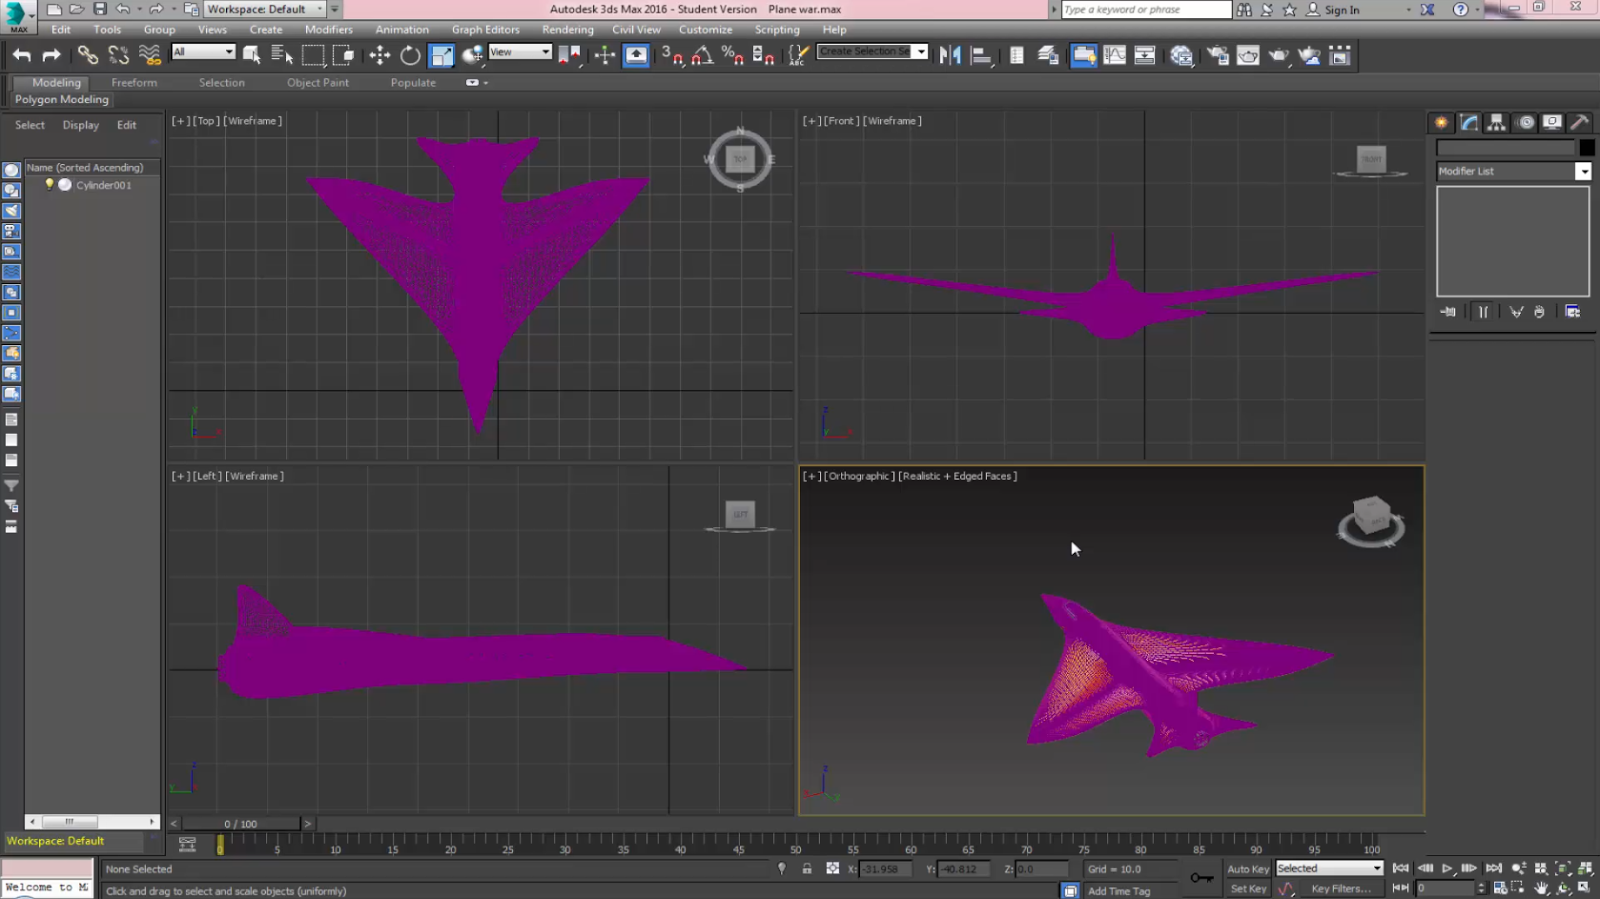Toggle the Window/Crossing selection mode
1600x899 pixels.
click(343, 55)
